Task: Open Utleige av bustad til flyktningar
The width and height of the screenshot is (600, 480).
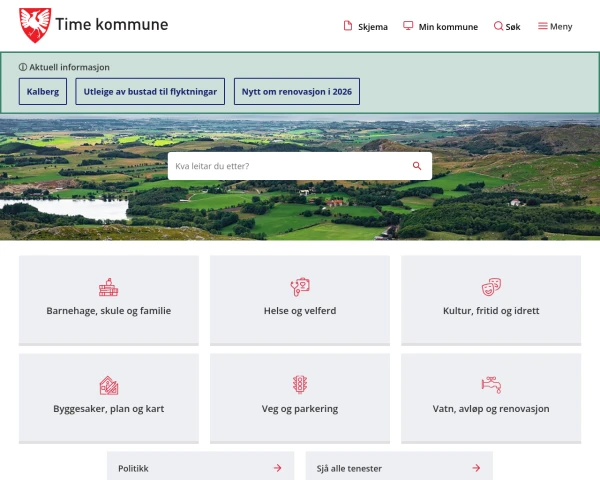Action: click(x=150, y=92)
